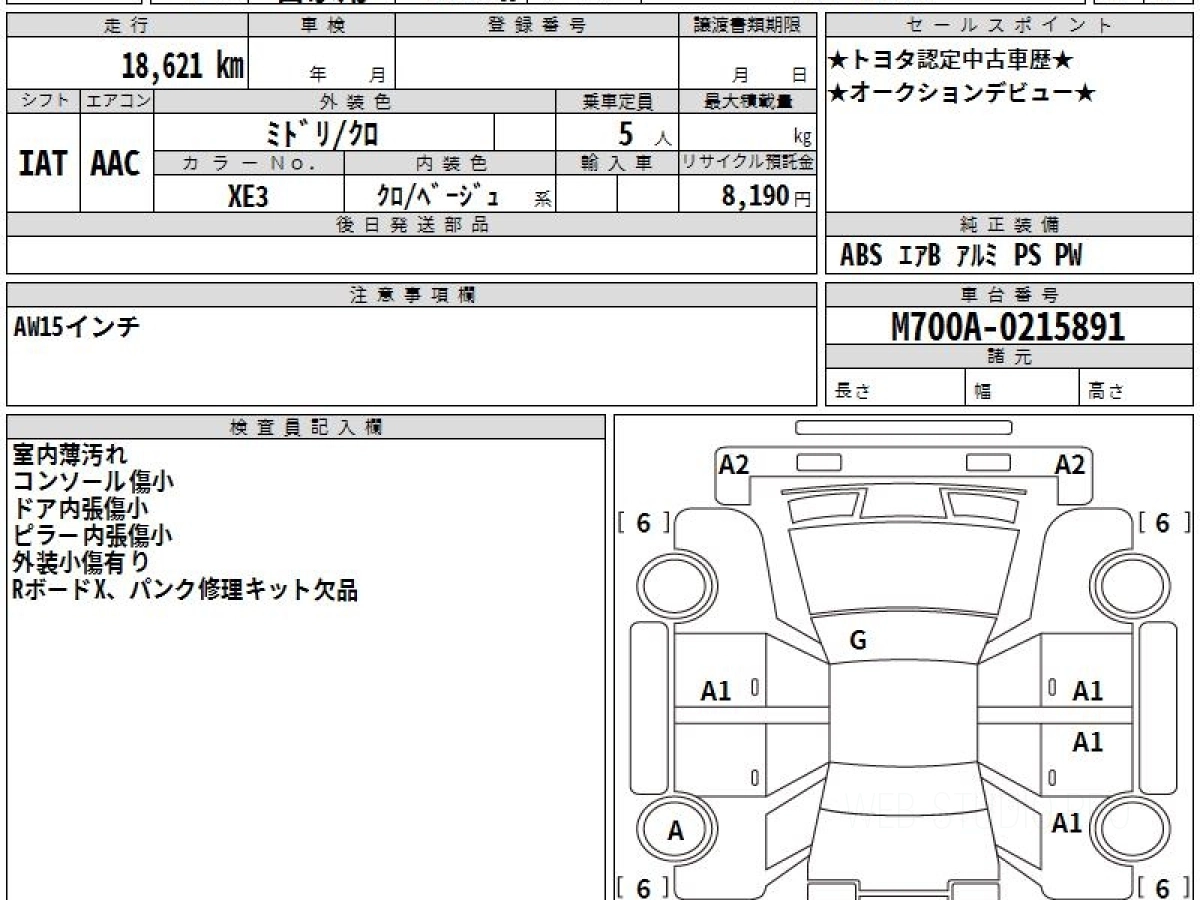Click the 譲渡書類期限 header
The width and height of the screenshot is (1200, 900).
747,26
